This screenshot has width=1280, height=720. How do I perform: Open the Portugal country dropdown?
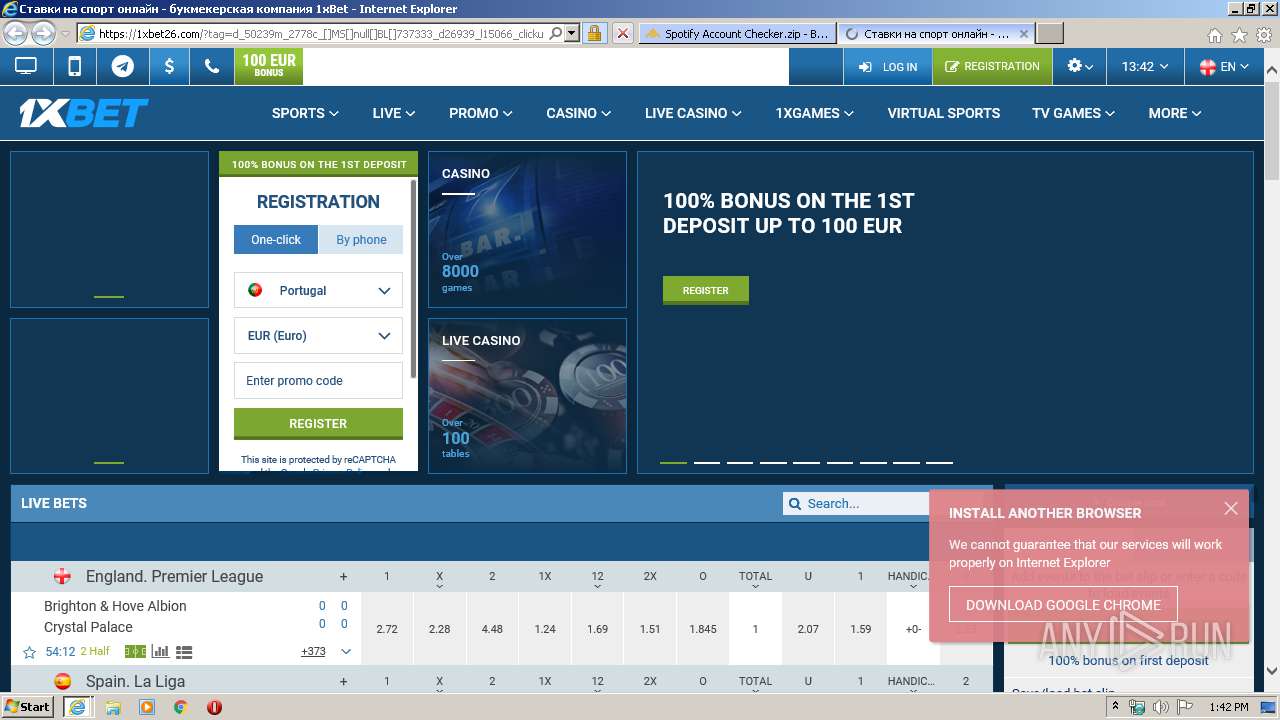[x=318, y=290]
